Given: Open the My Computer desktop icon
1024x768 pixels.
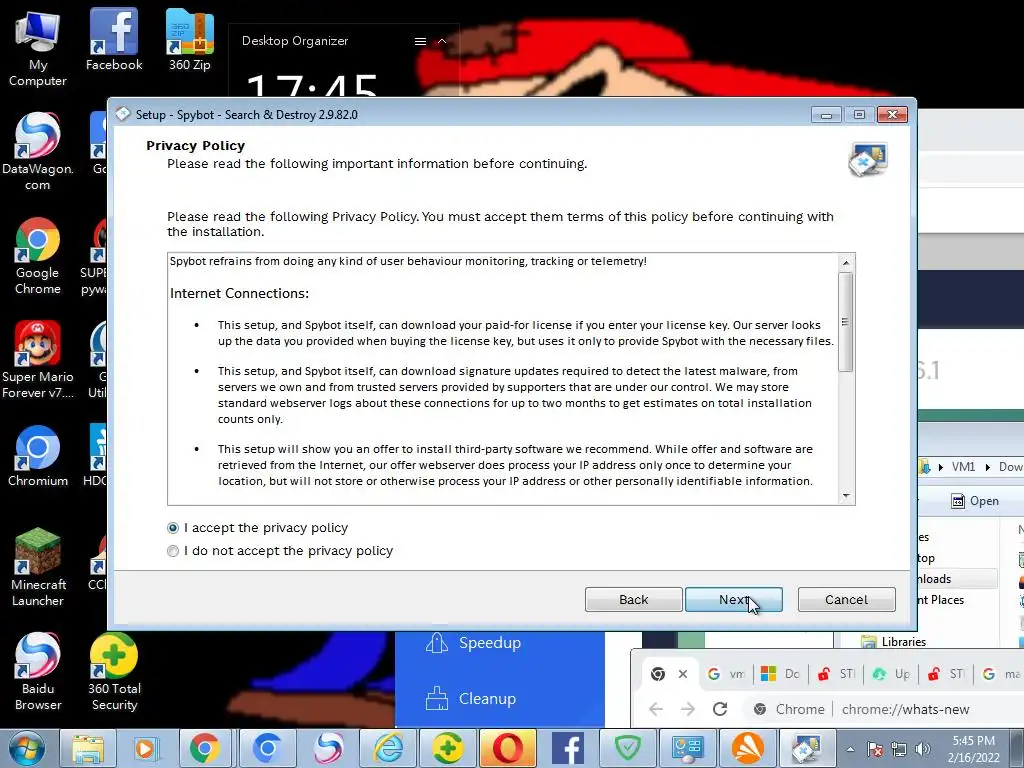Looking at the screenshot, I should coord(37,49).
